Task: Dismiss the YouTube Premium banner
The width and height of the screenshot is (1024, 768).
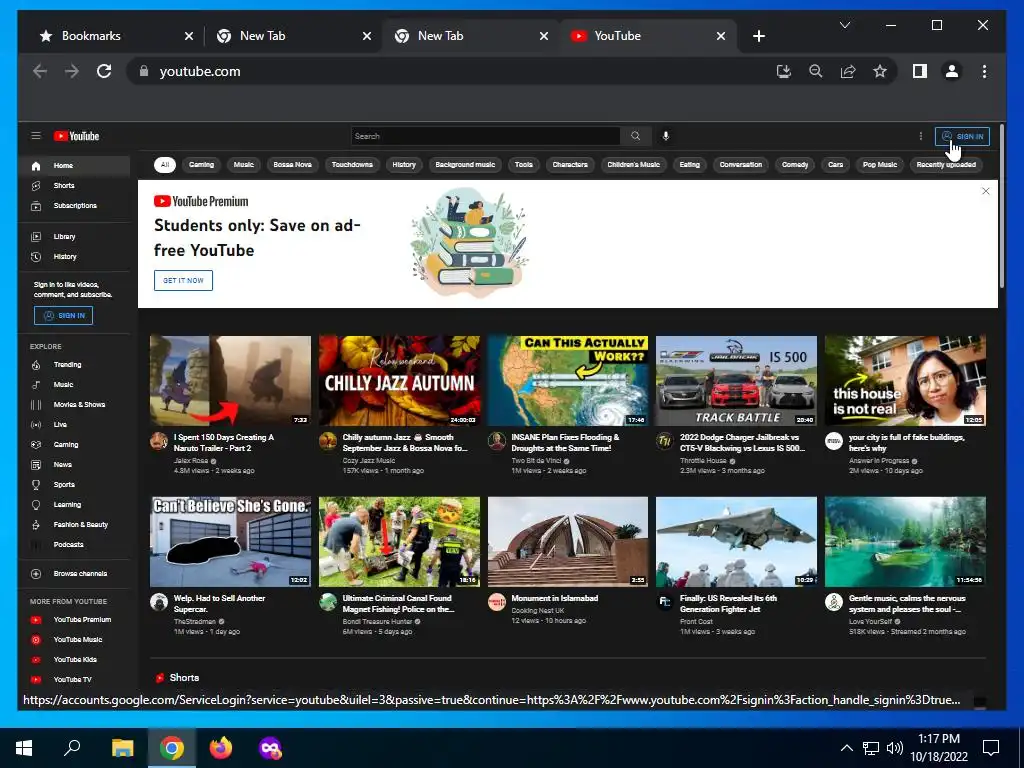Action: [x=985, y=191]
